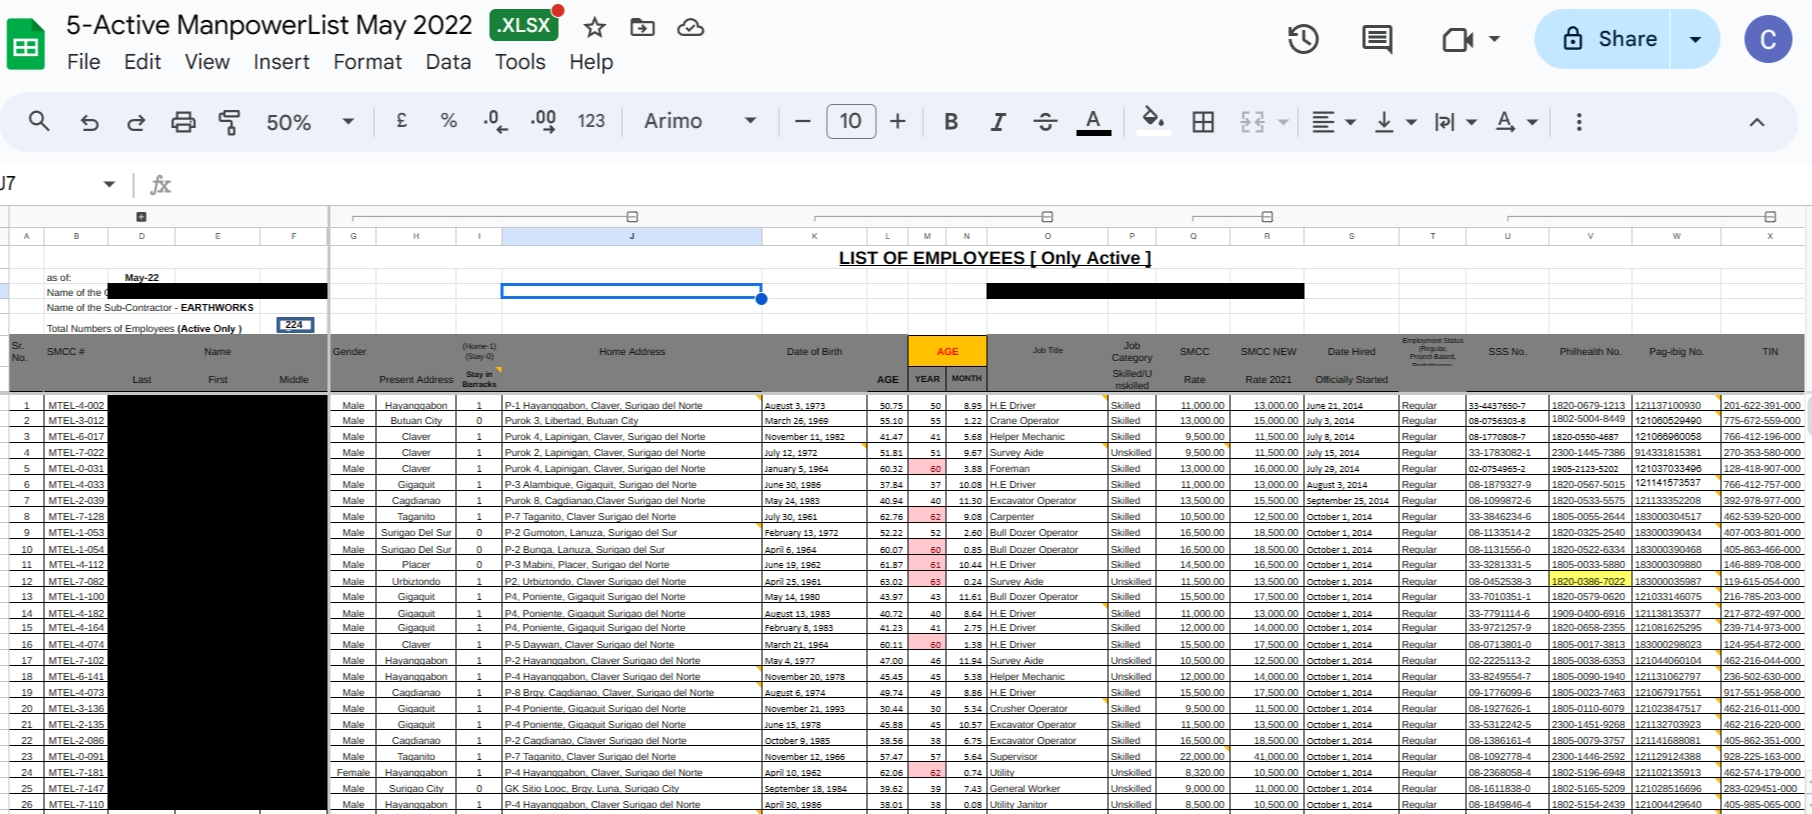Select column J header

(x=632, y=237)
